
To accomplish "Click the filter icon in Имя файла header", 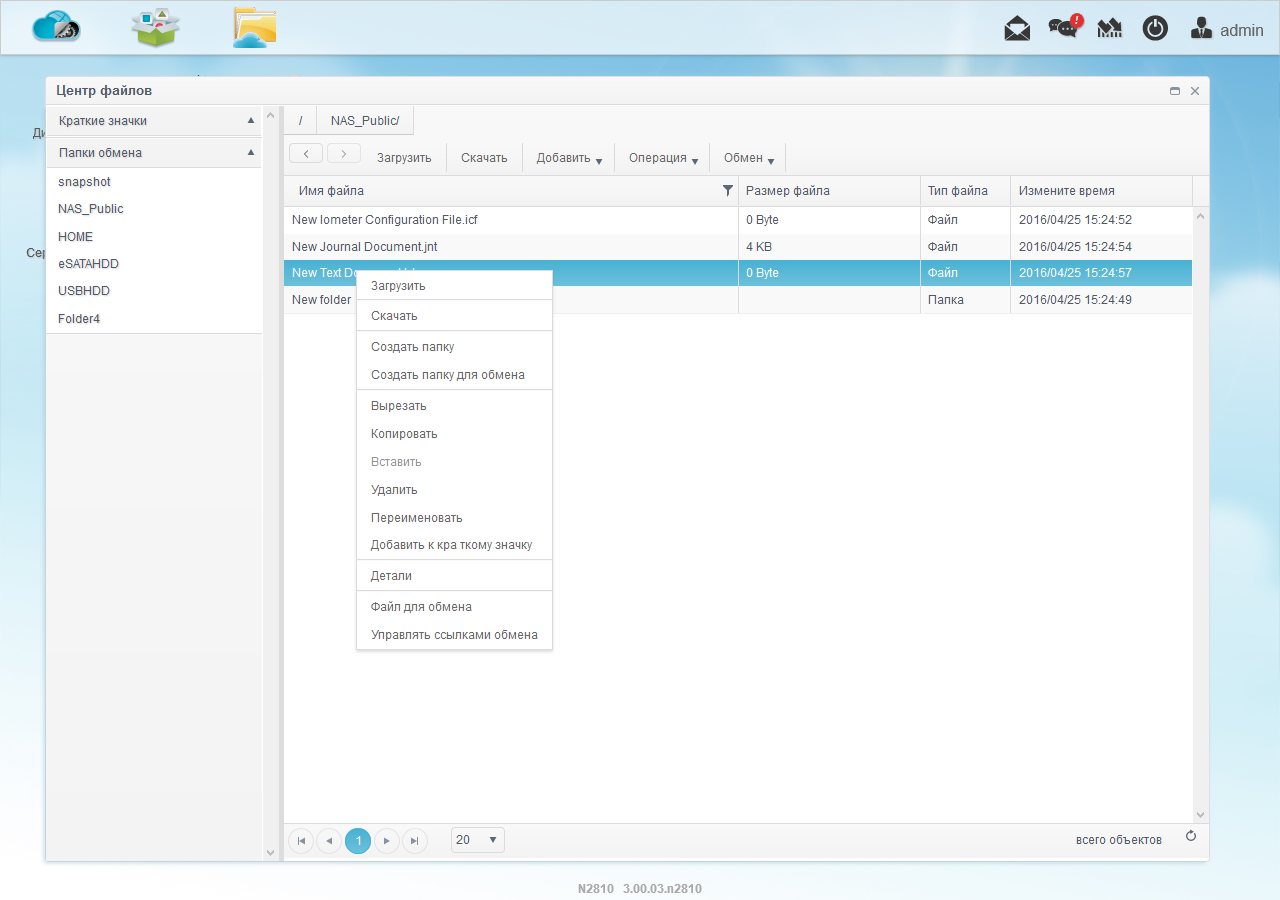I will (x=728, y=190).
